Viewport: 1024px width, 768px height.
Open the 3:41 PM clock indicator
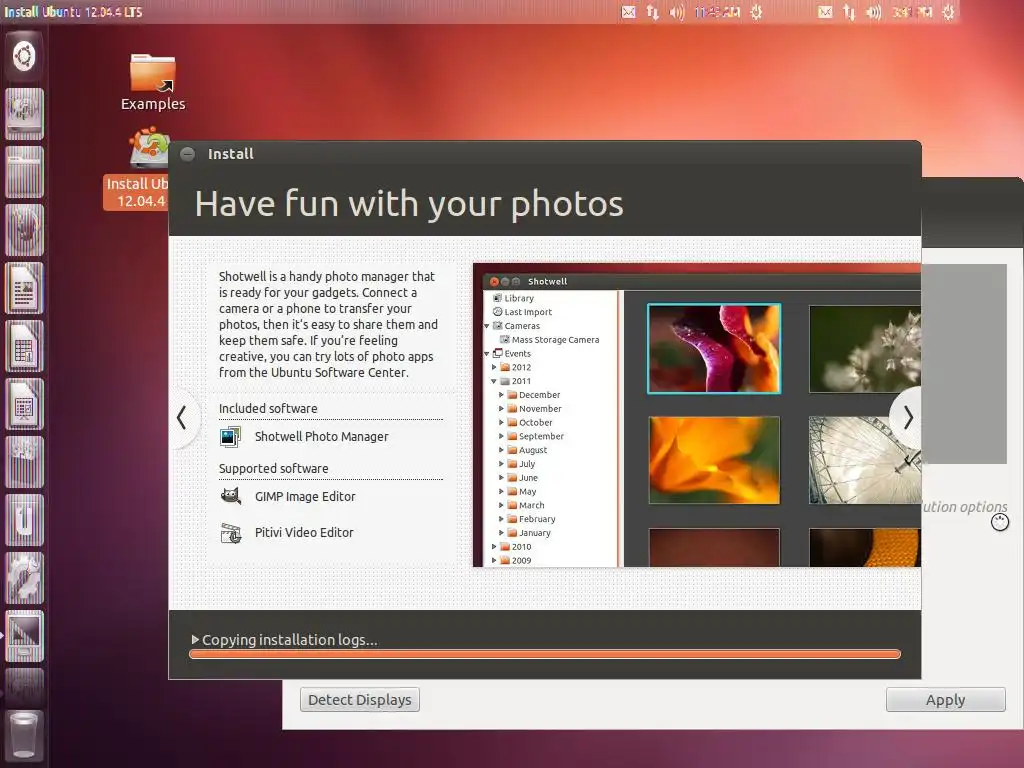[912, 12]
